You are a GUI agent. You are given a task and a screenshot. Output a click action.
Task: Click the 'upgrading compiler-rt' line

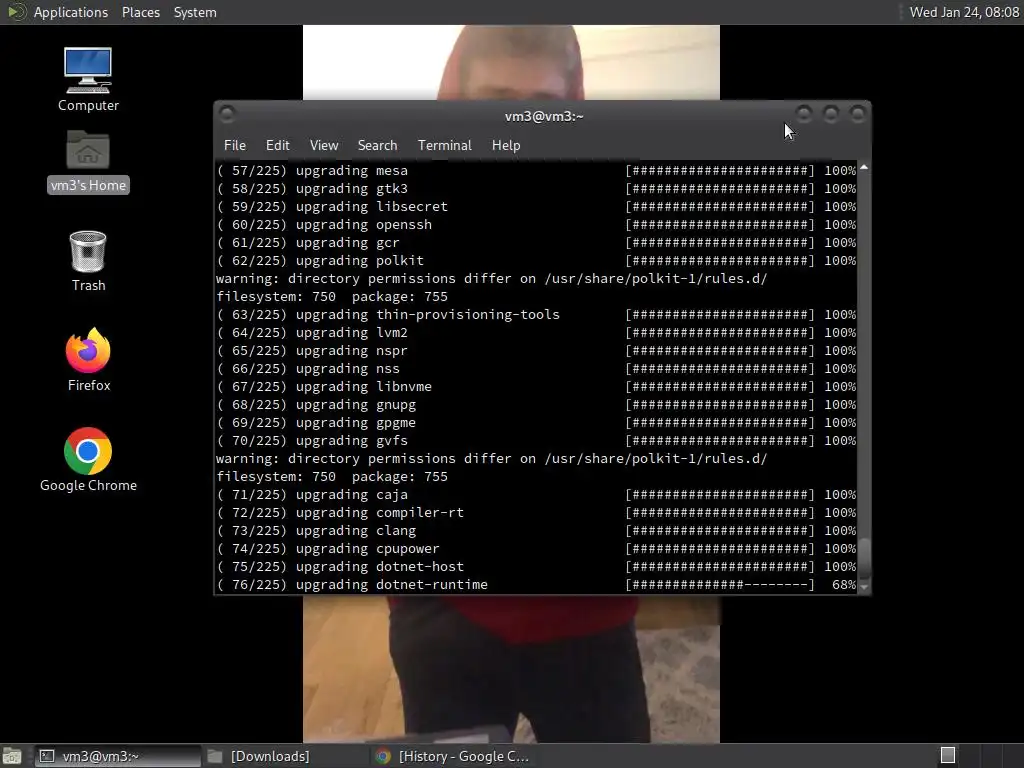(x=536, y=513)
